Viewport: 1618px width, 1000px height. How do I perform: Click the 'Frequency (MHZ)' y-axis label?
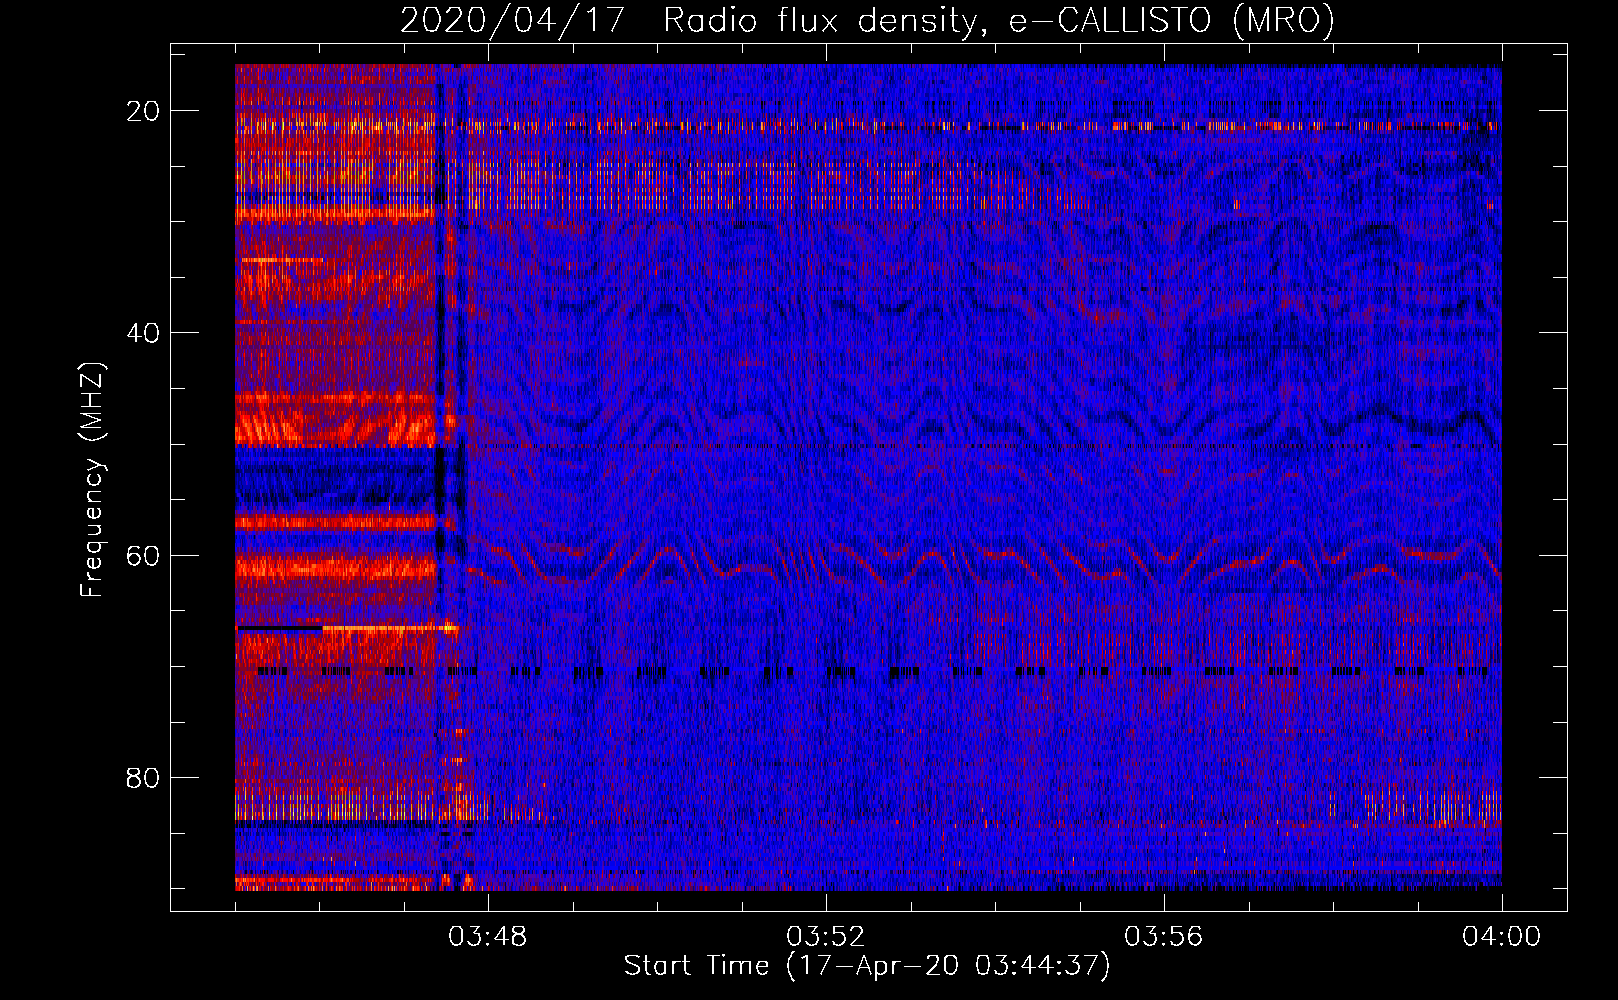92,480
